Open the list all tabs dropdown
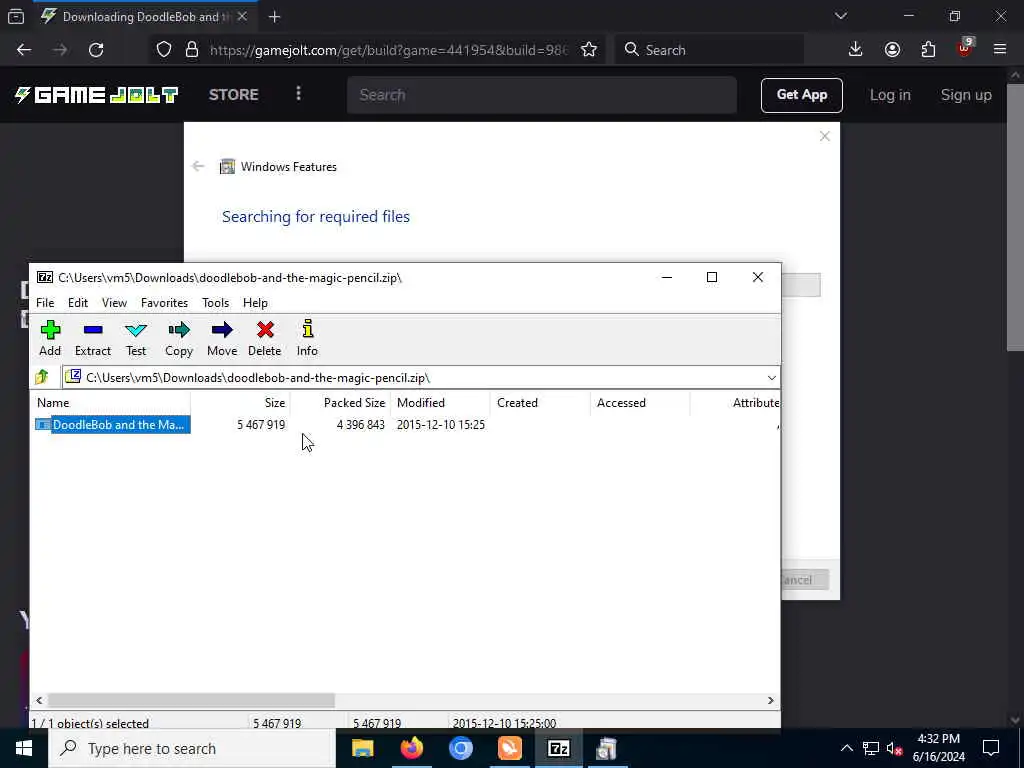The height and width of the screenshot is (768, 1024). tap(840, 16)
